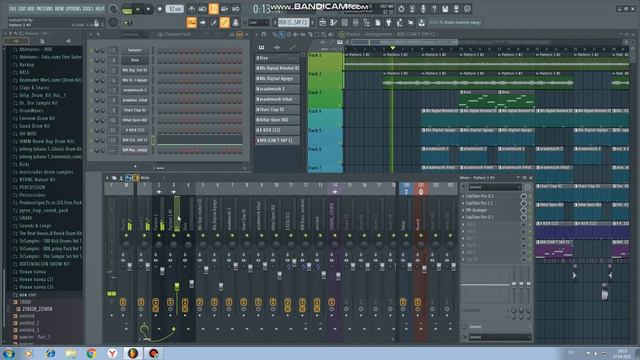The width and height of the screenshot is (640, 360).
Task: Open Google Chrome from the taskbar
Action: point(91,353)
